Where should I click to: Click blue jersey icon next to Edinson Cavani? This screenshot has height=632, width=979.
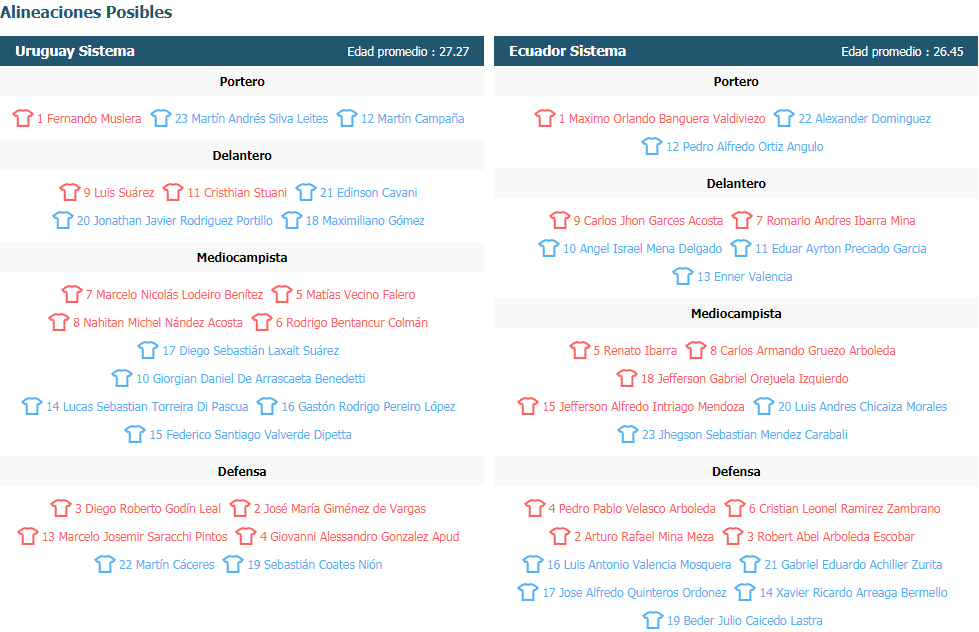[x=306, y=192]
